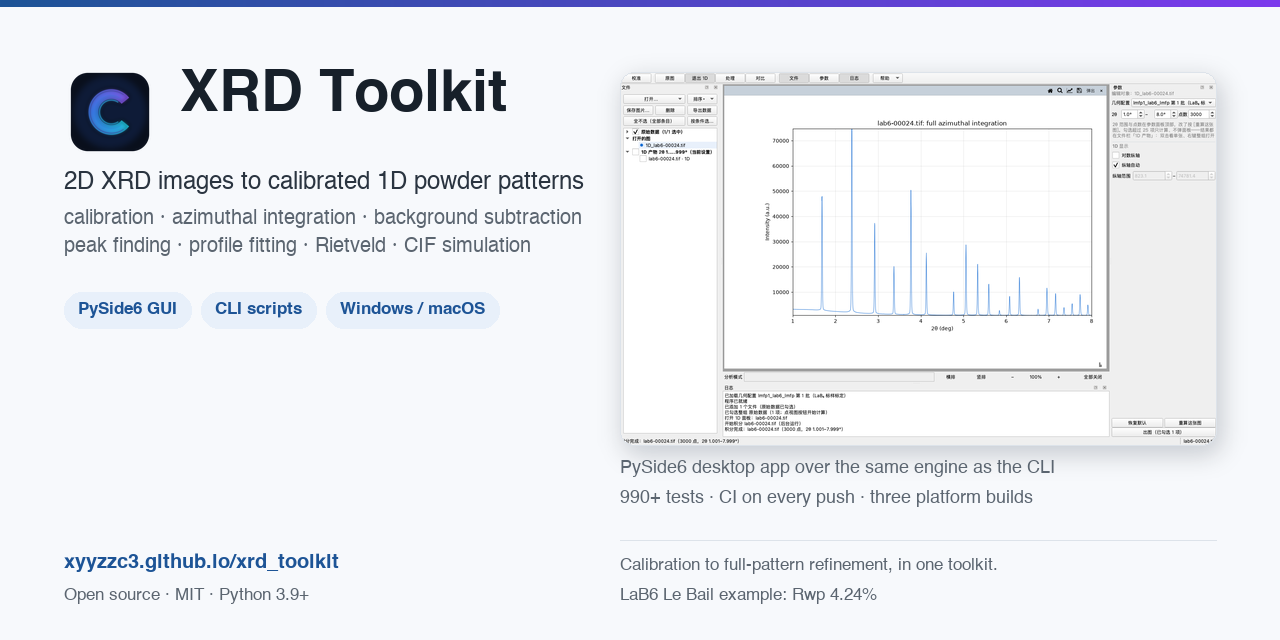The width and height of the screenshot is (1280, 640).
Task: Click the disabled 纵轴范围 minimum field
Action: (x=1151, y=176)
